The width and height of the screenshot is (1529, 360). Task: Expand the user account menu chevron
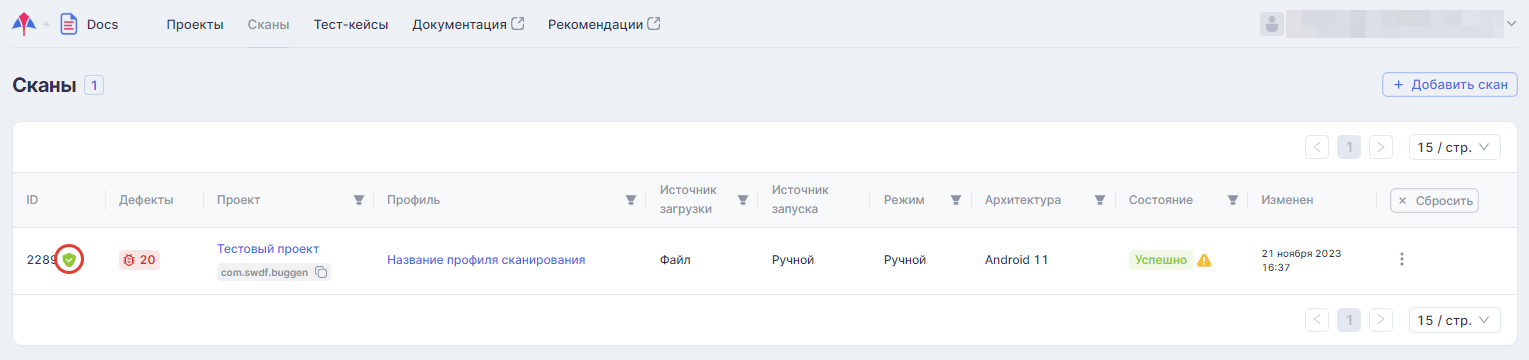click(1510, 24)
